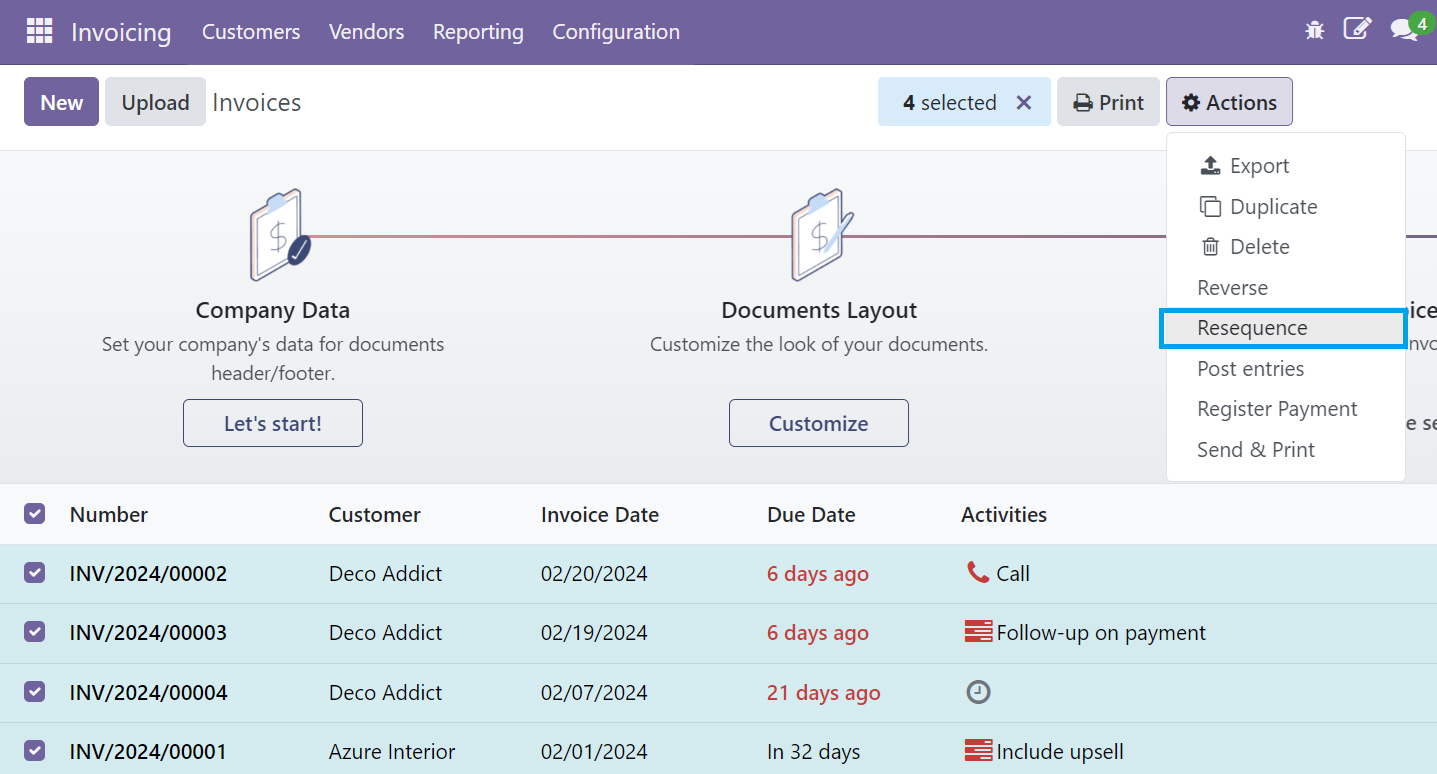1437x774 pixels.
Task: Click the New invoice button
Action: click(62, 102)
